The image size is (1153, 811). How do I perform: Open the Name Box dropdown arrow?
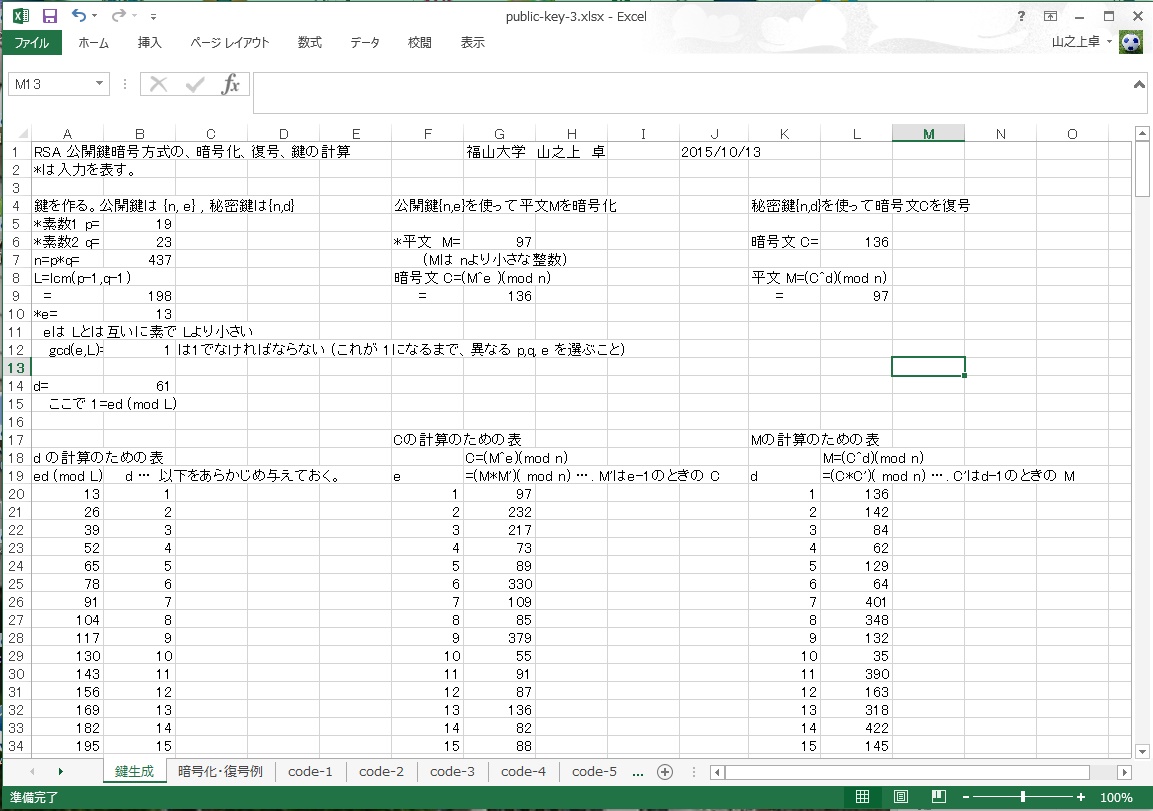(99, 84)
